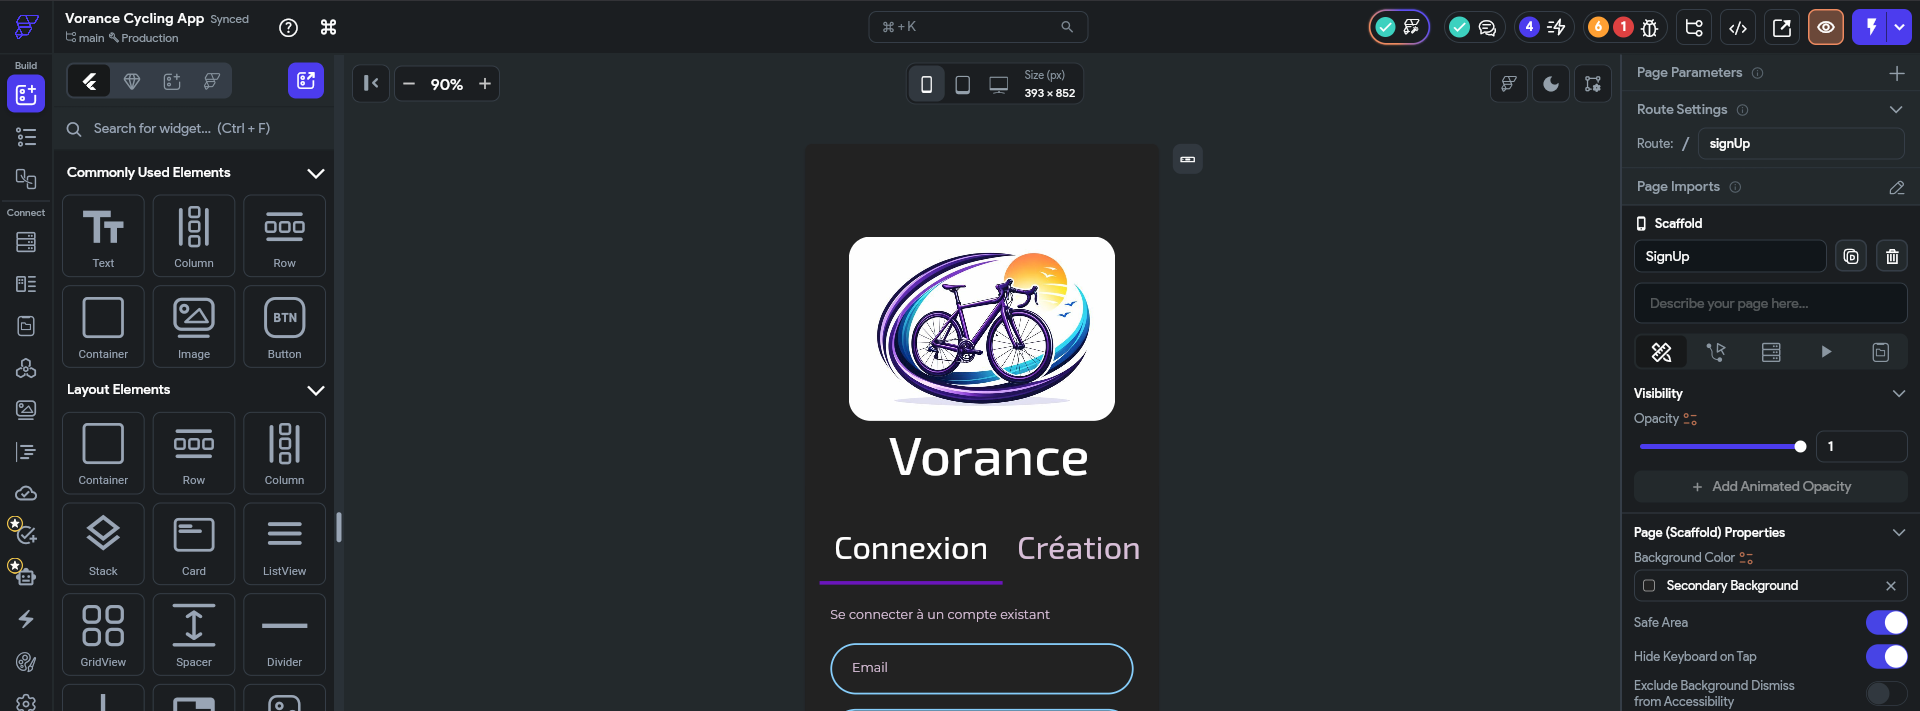This screenshot has width=1920, height=711.
Task: Open Theme Settings palette icon
Action: pyautogui.click(x=26, y=661)
